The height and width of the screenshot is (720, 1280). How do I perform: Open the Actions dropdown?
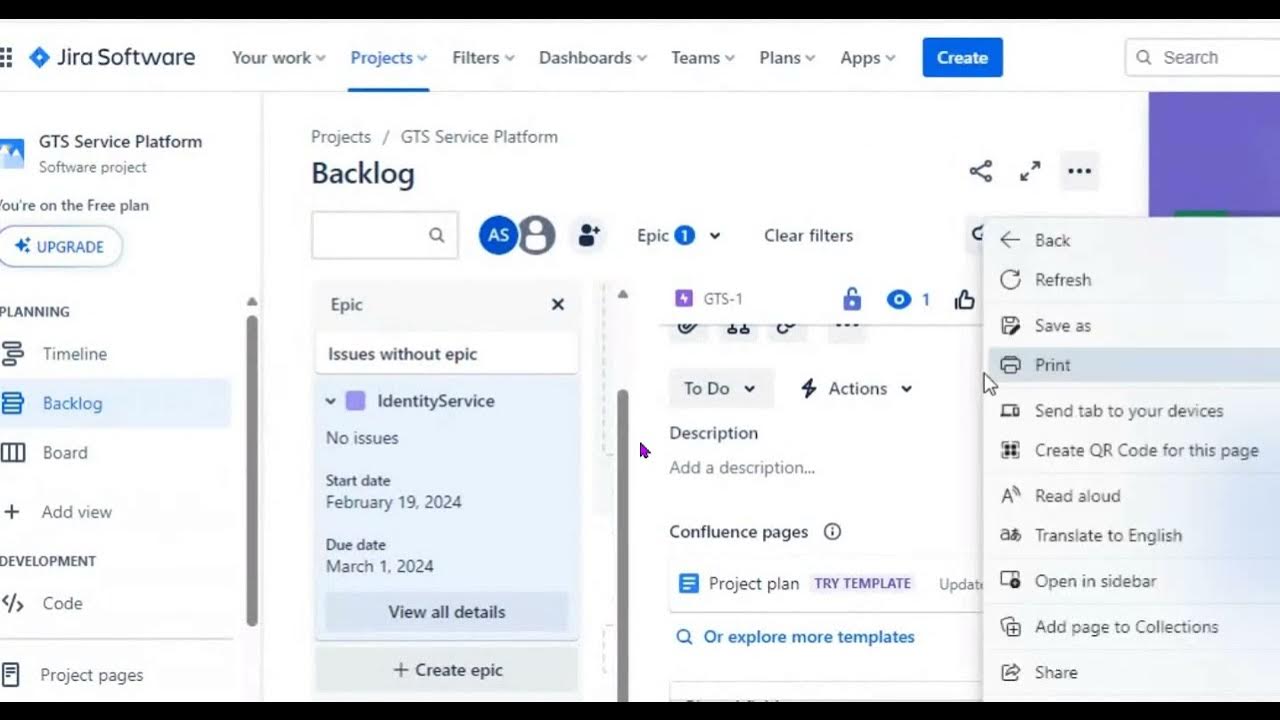pos(857,389)
